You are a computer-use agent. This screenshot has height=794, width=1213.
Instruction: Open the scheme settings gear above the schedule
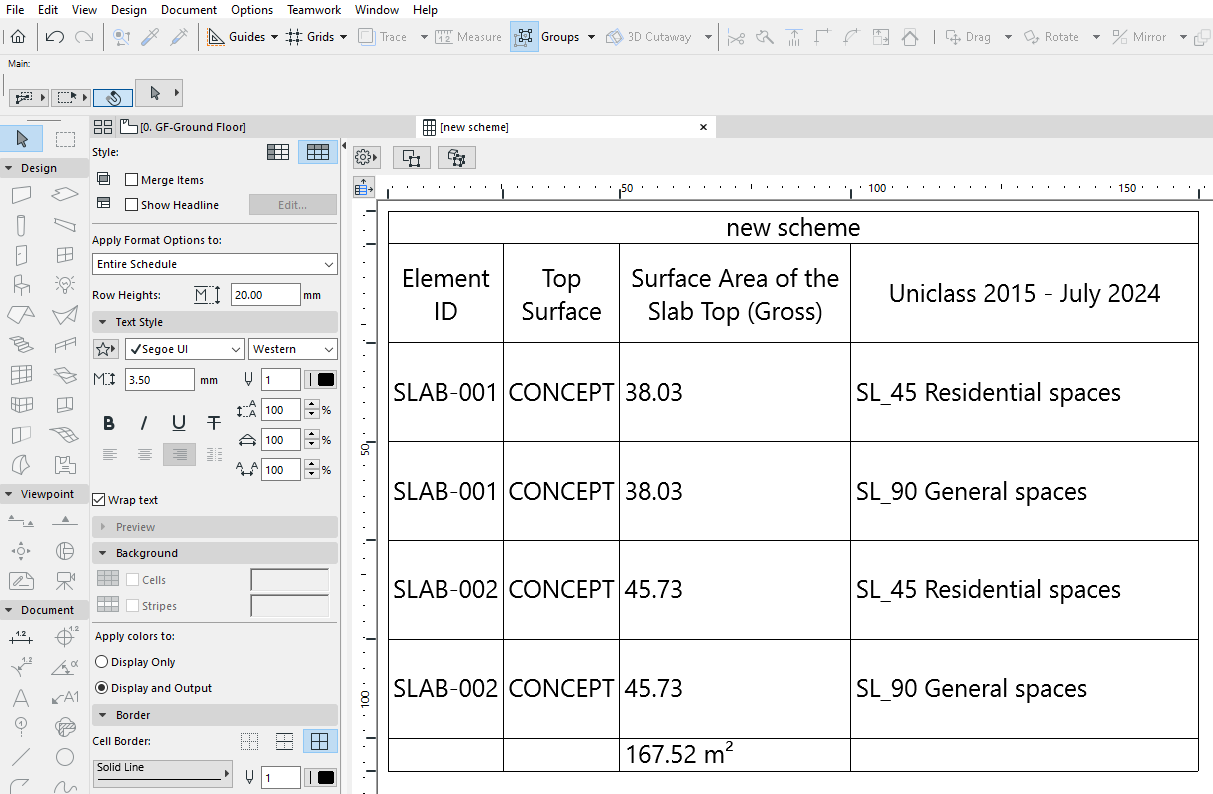click(363, 157)
